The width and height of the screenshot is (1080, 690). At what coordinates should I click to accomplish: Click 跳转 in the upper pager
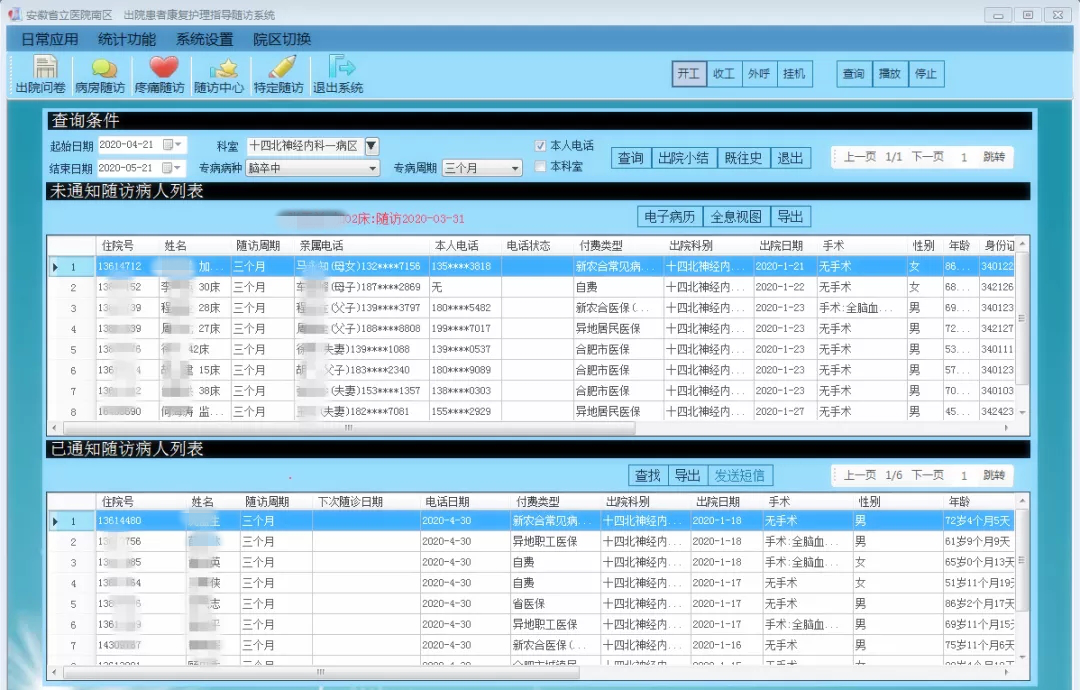[x=994, y=157]
